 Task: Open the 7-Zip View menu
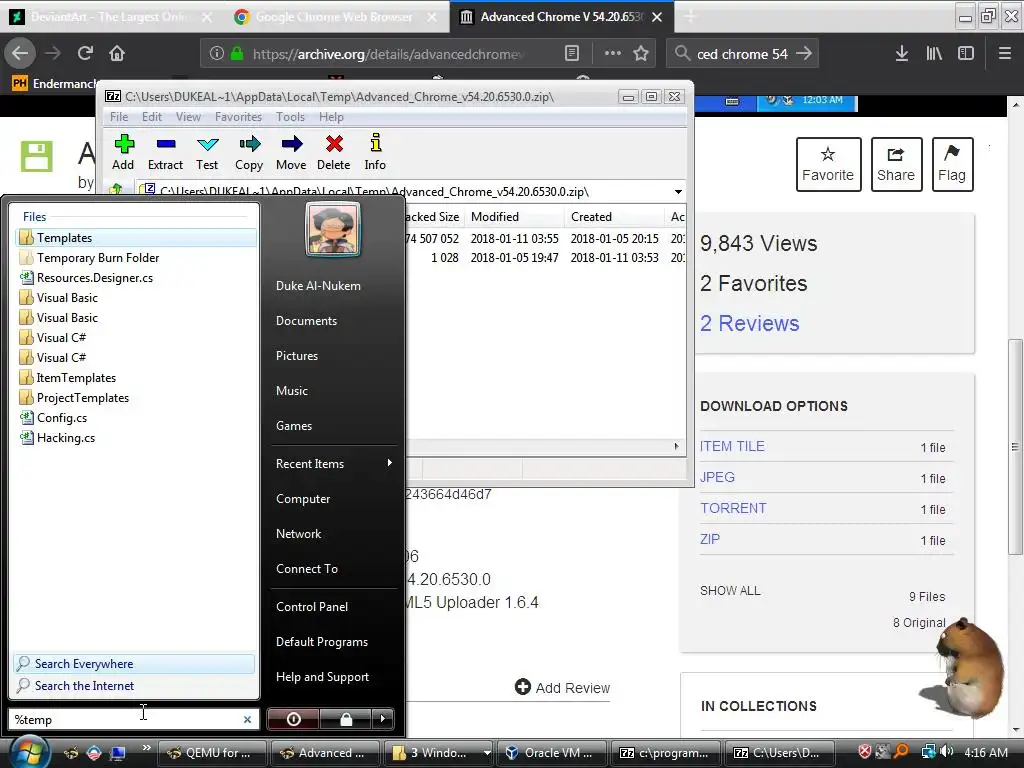188,117
